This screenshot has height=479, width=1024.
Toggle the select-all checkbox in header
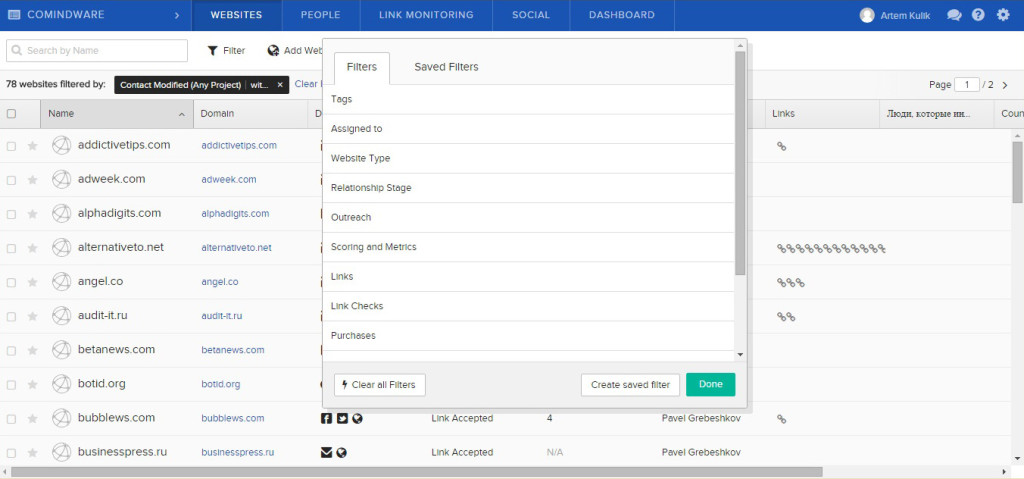pos(11,114)
